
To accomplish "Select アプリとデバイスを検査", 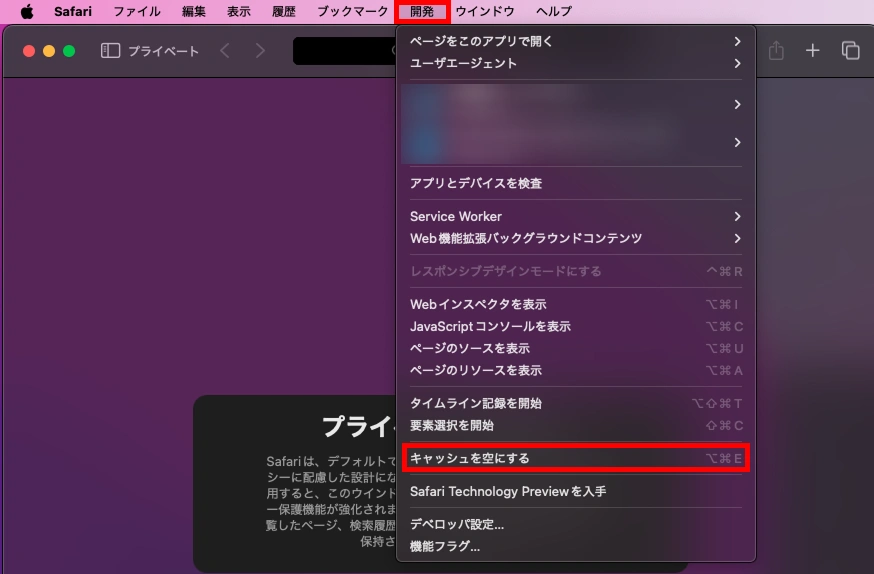I will pos(576,183).
